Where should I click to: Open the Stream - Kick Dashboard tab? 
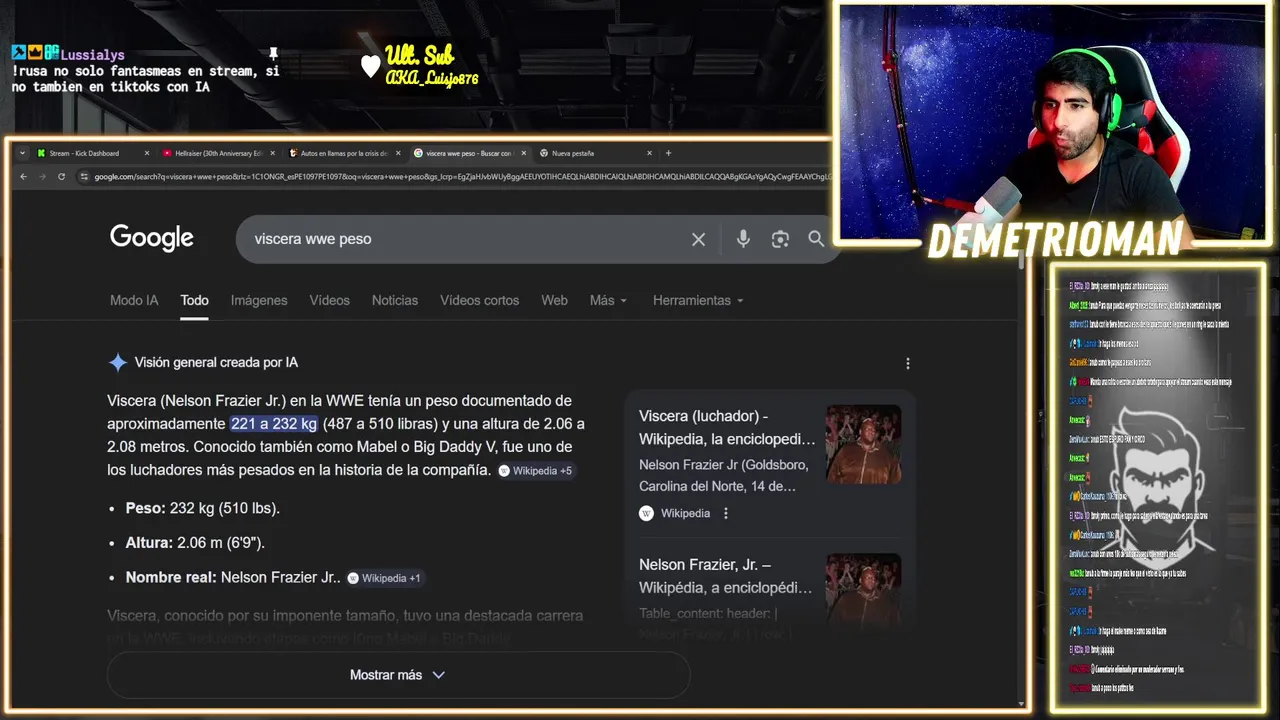(x=85, y=153)
